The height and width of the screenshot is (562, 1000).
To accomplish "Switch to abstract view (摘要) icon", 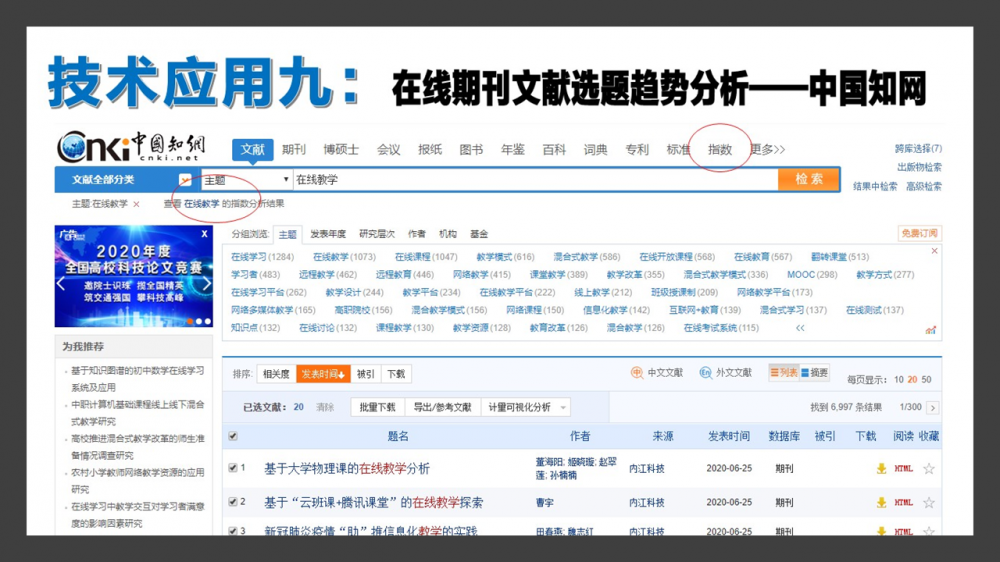I will coord(815,373).
